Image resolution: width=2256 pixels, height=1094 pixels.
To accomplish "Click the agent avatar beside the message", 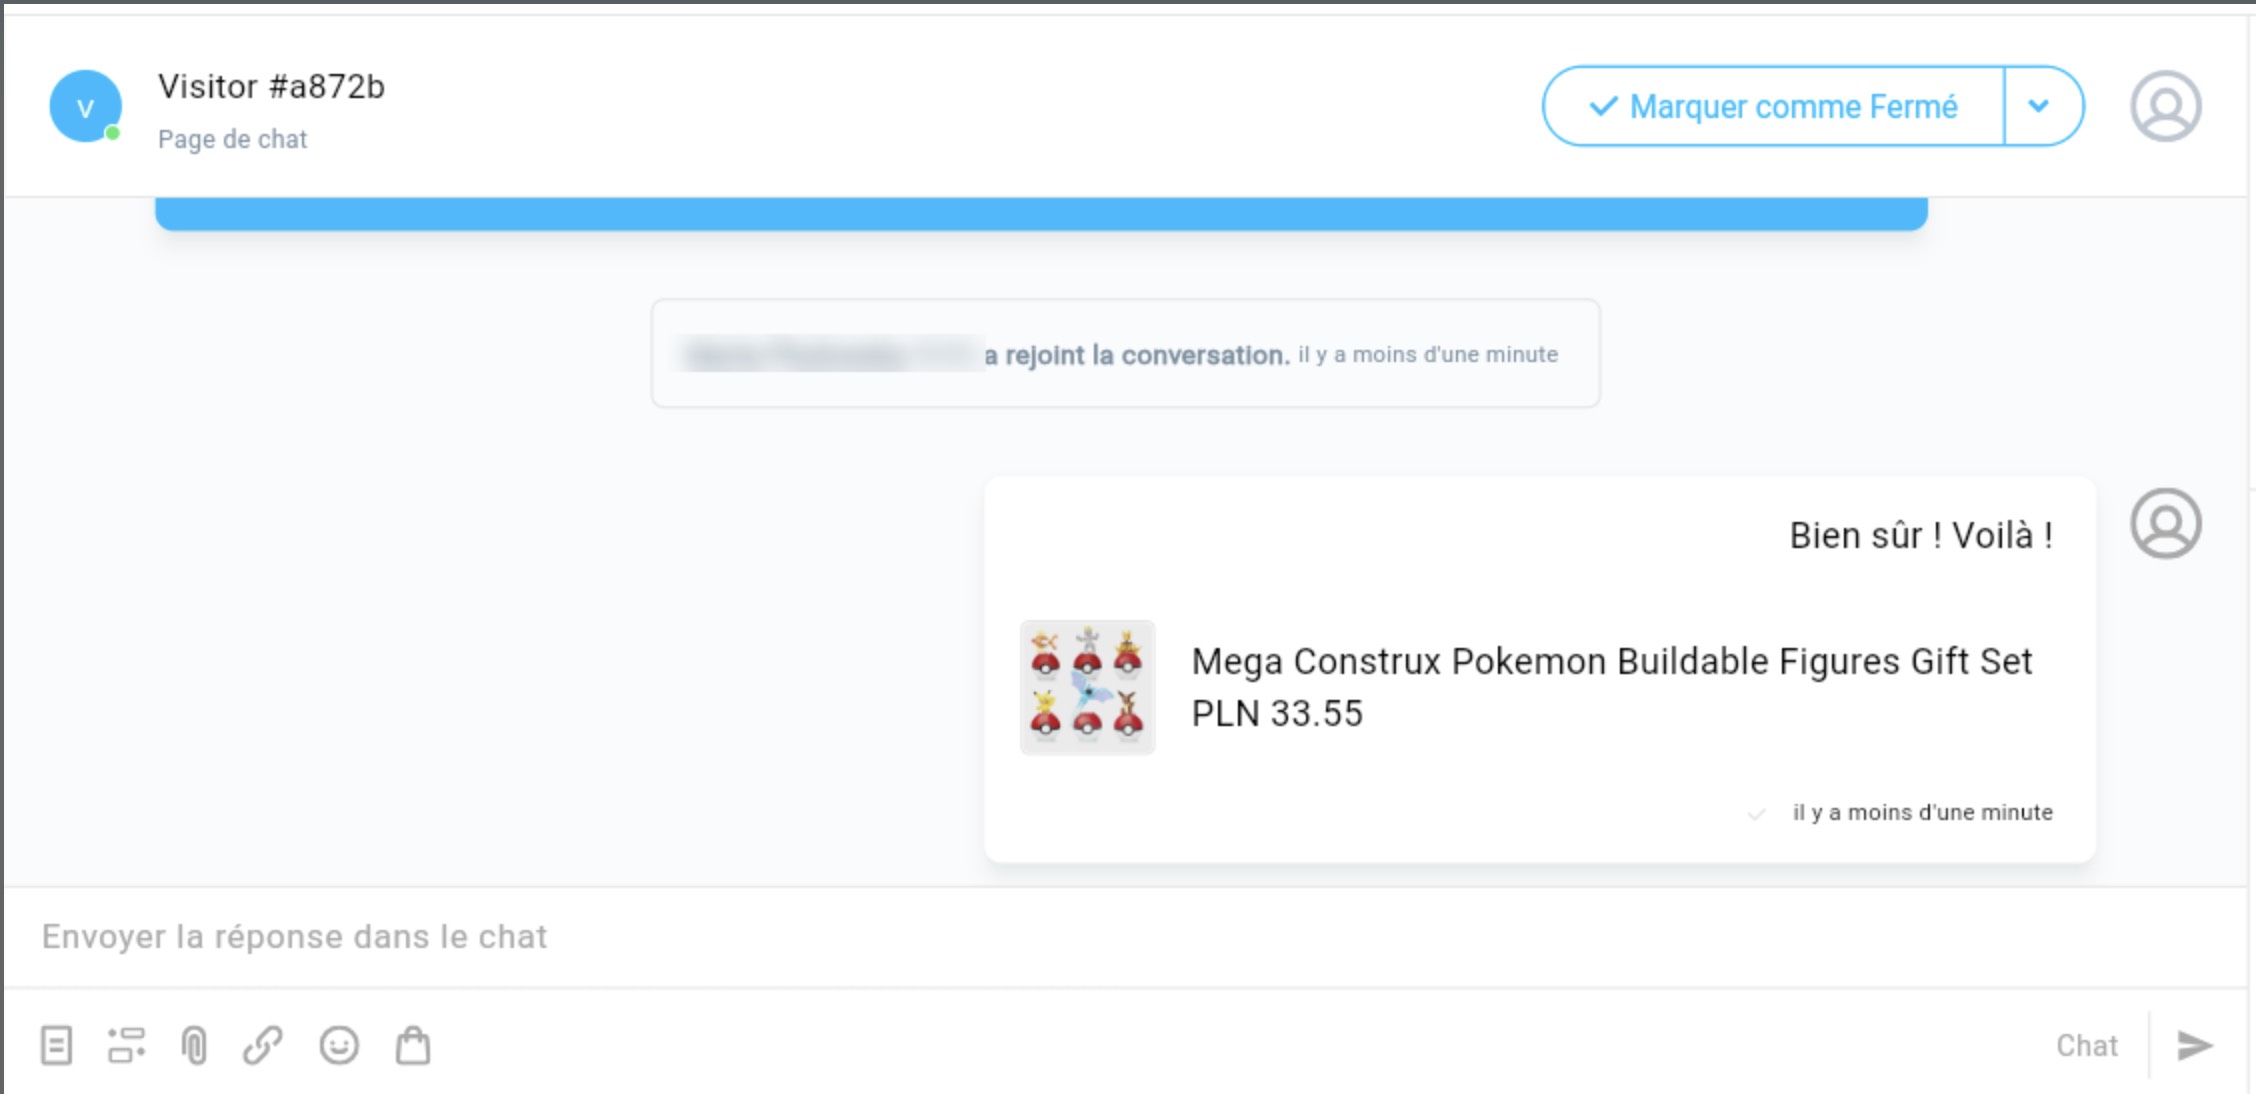I will [2165, 523].
